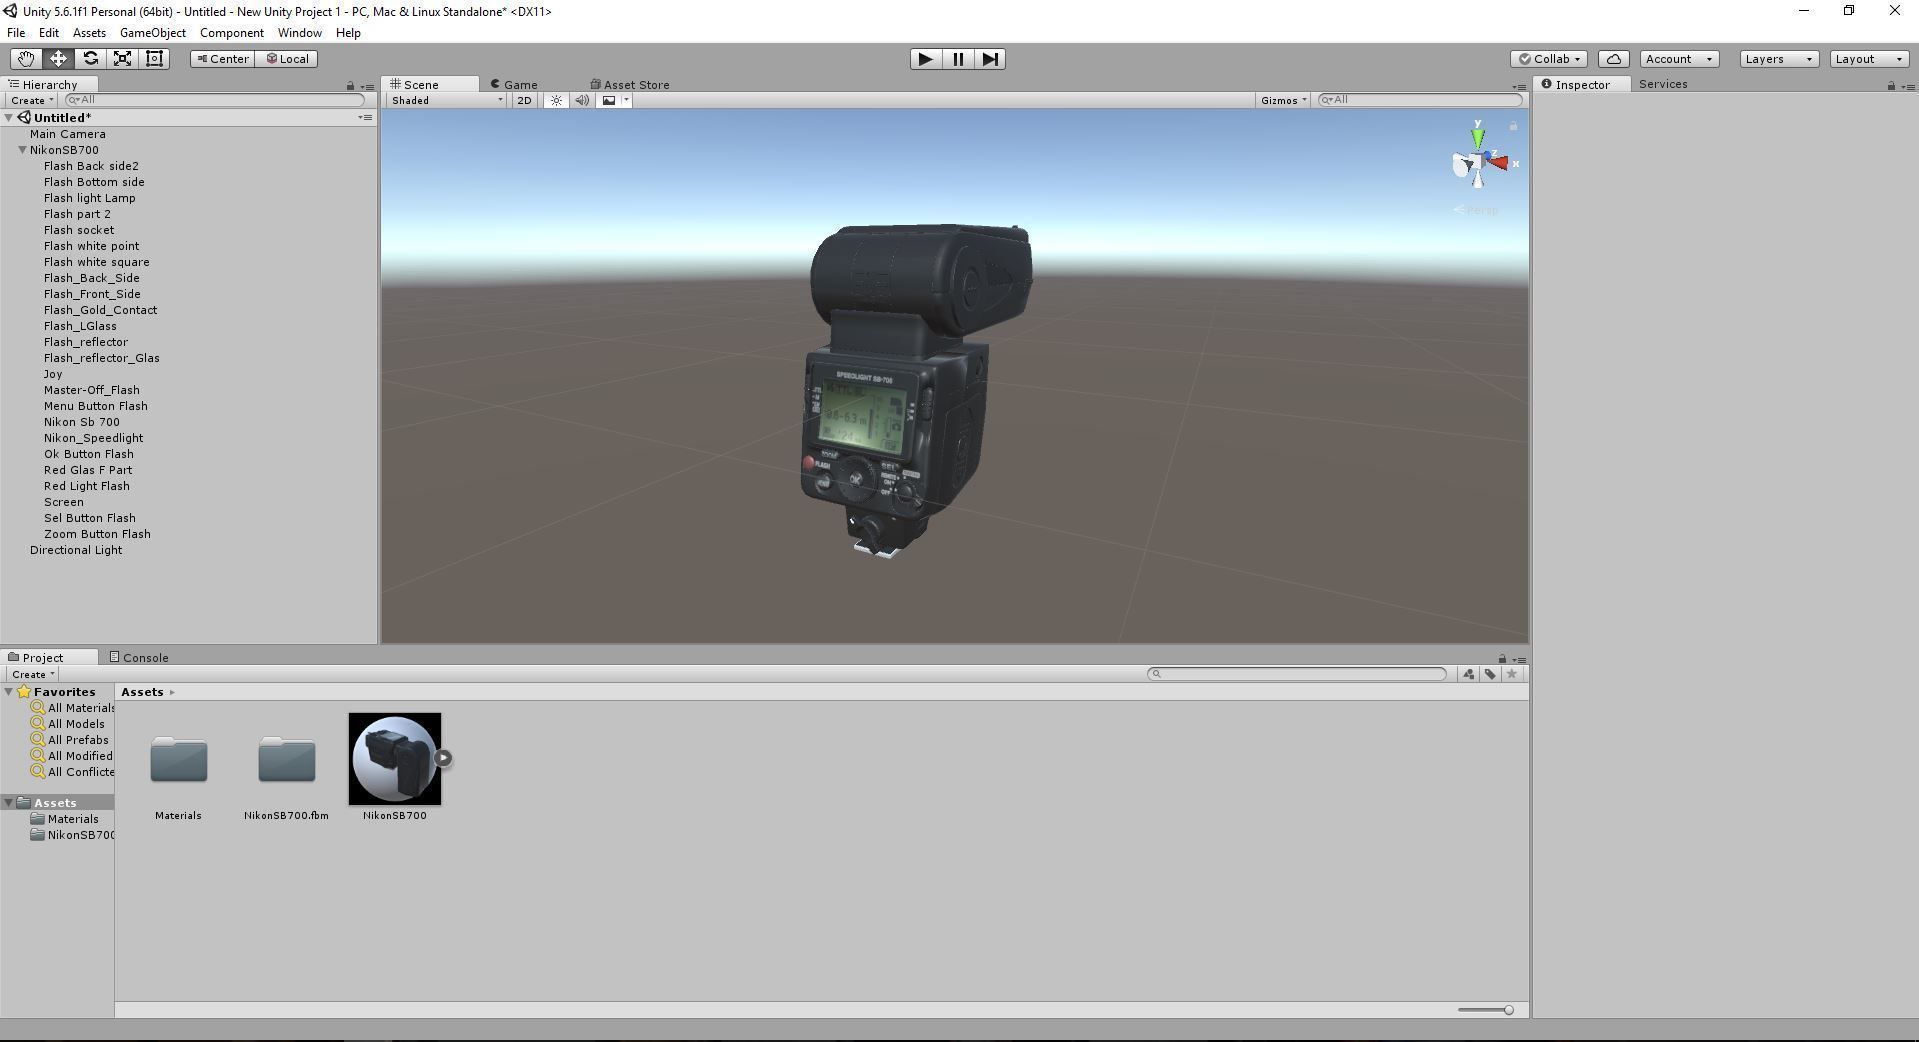
Task: Open Hierarchy Create dropdown
Action: (x=31, y=100)
